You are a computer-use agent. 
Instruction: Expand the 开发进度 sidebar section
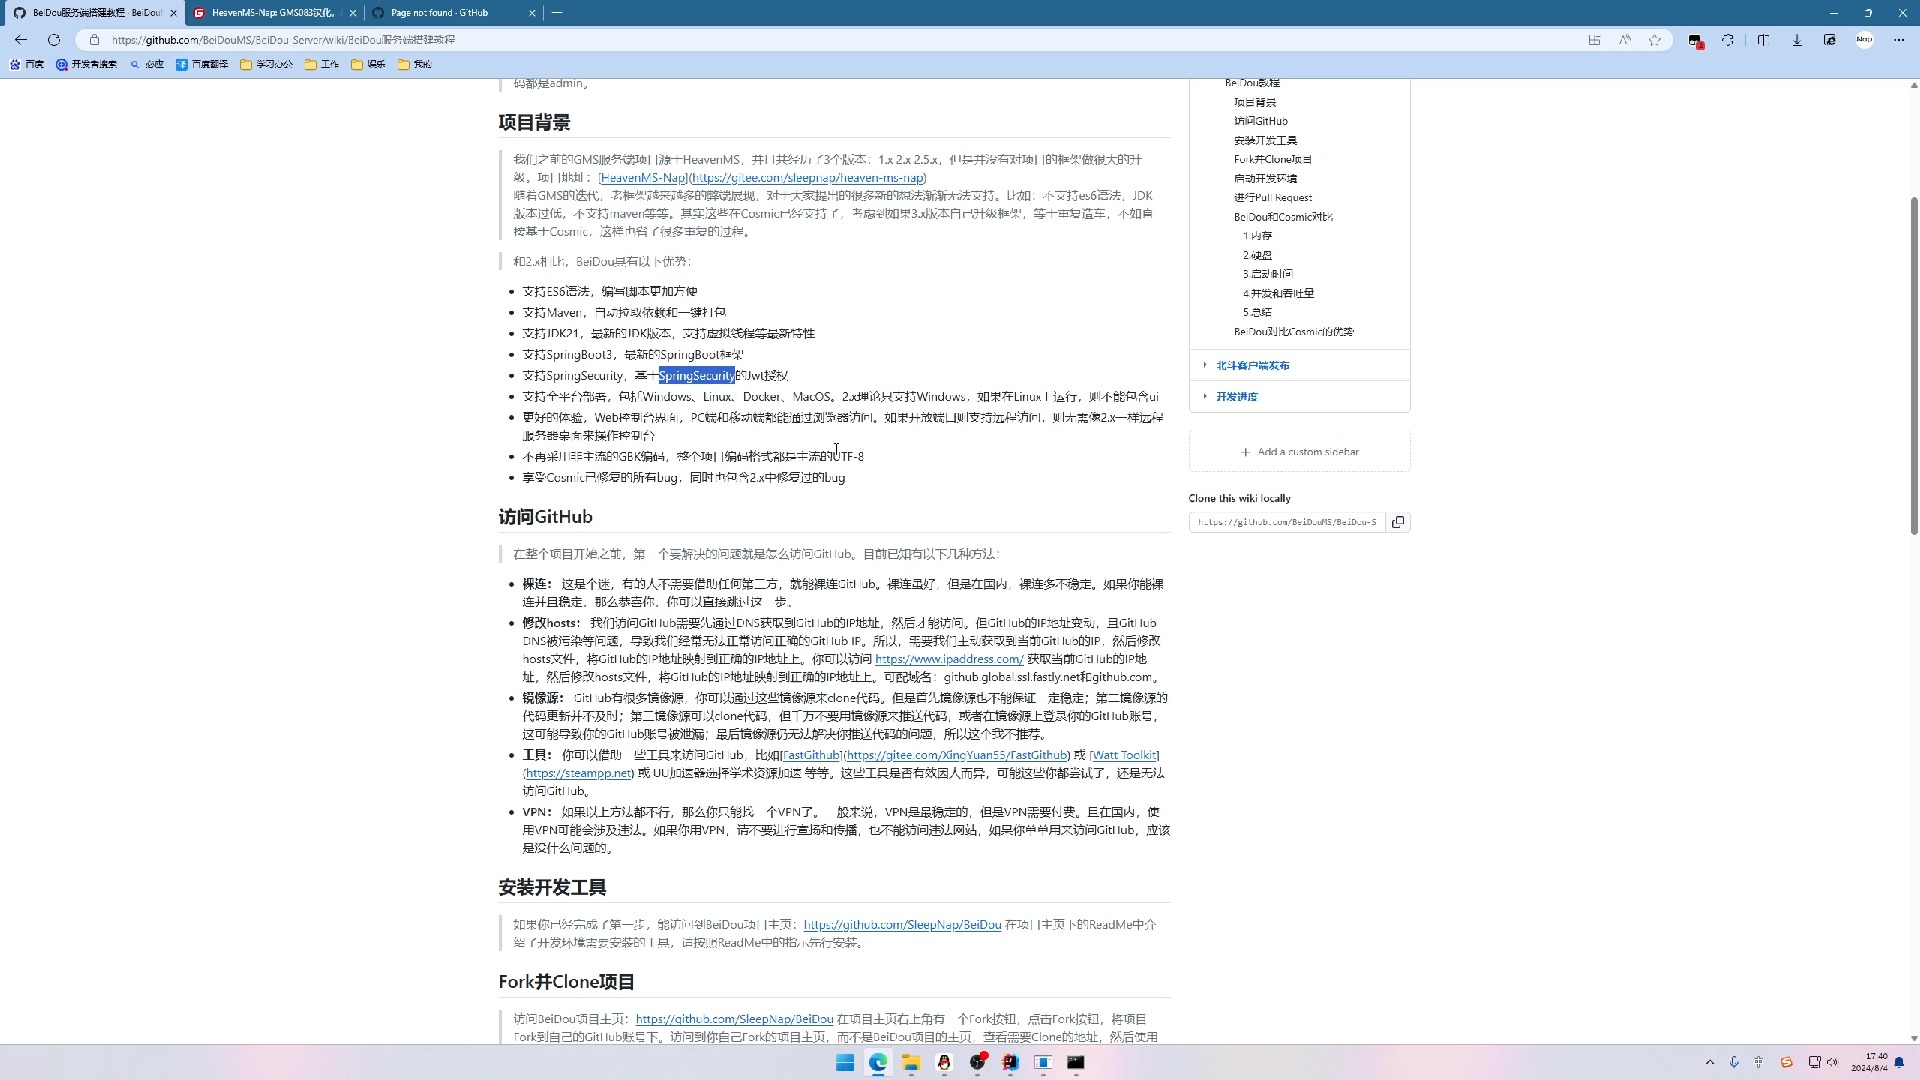click(1237, 397)
